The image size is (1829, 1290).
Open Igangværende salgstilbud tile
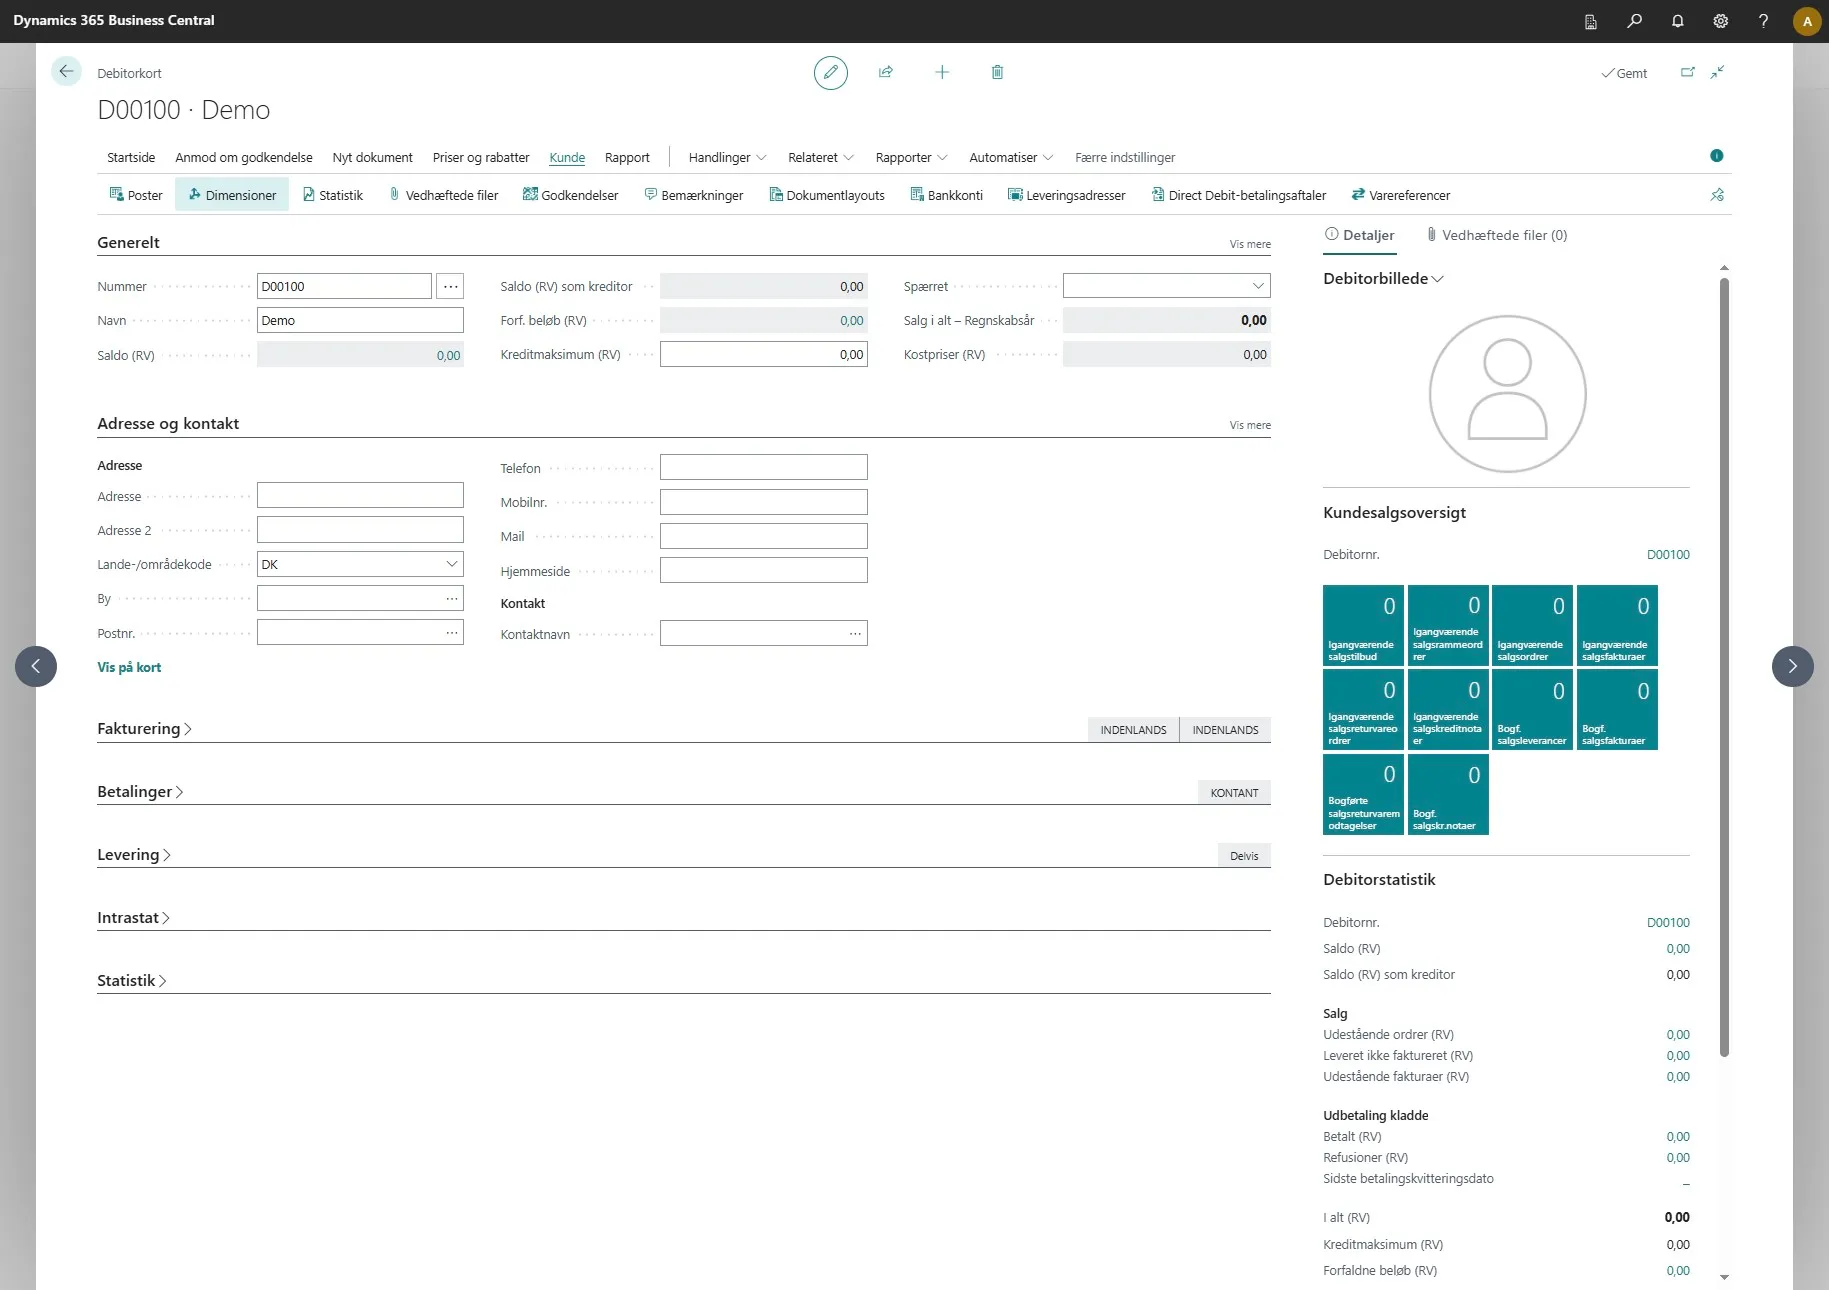(1363, 625)
